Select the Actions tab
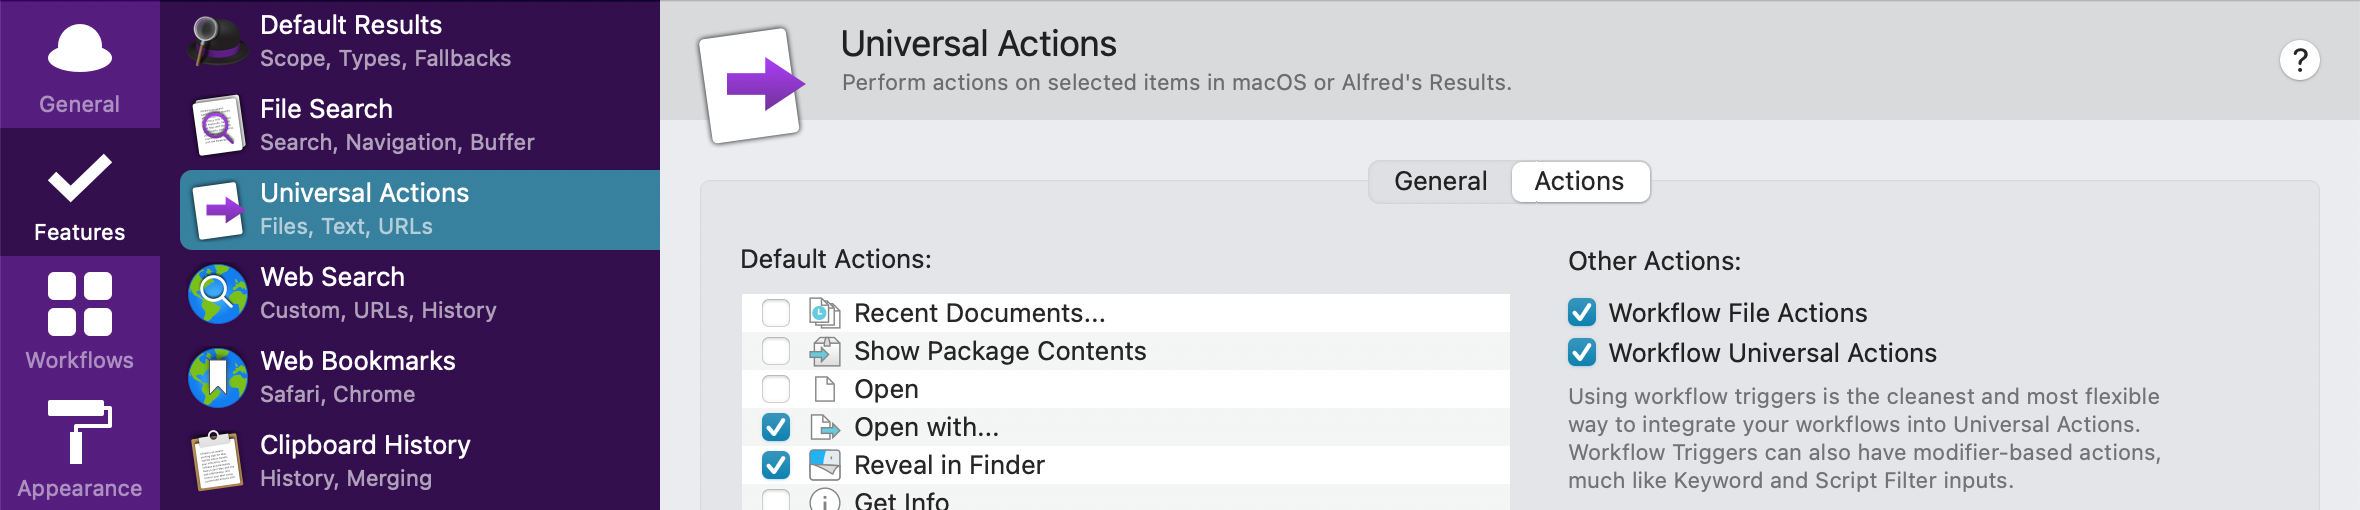2360x510 pixels. [x=1579, y=181]
